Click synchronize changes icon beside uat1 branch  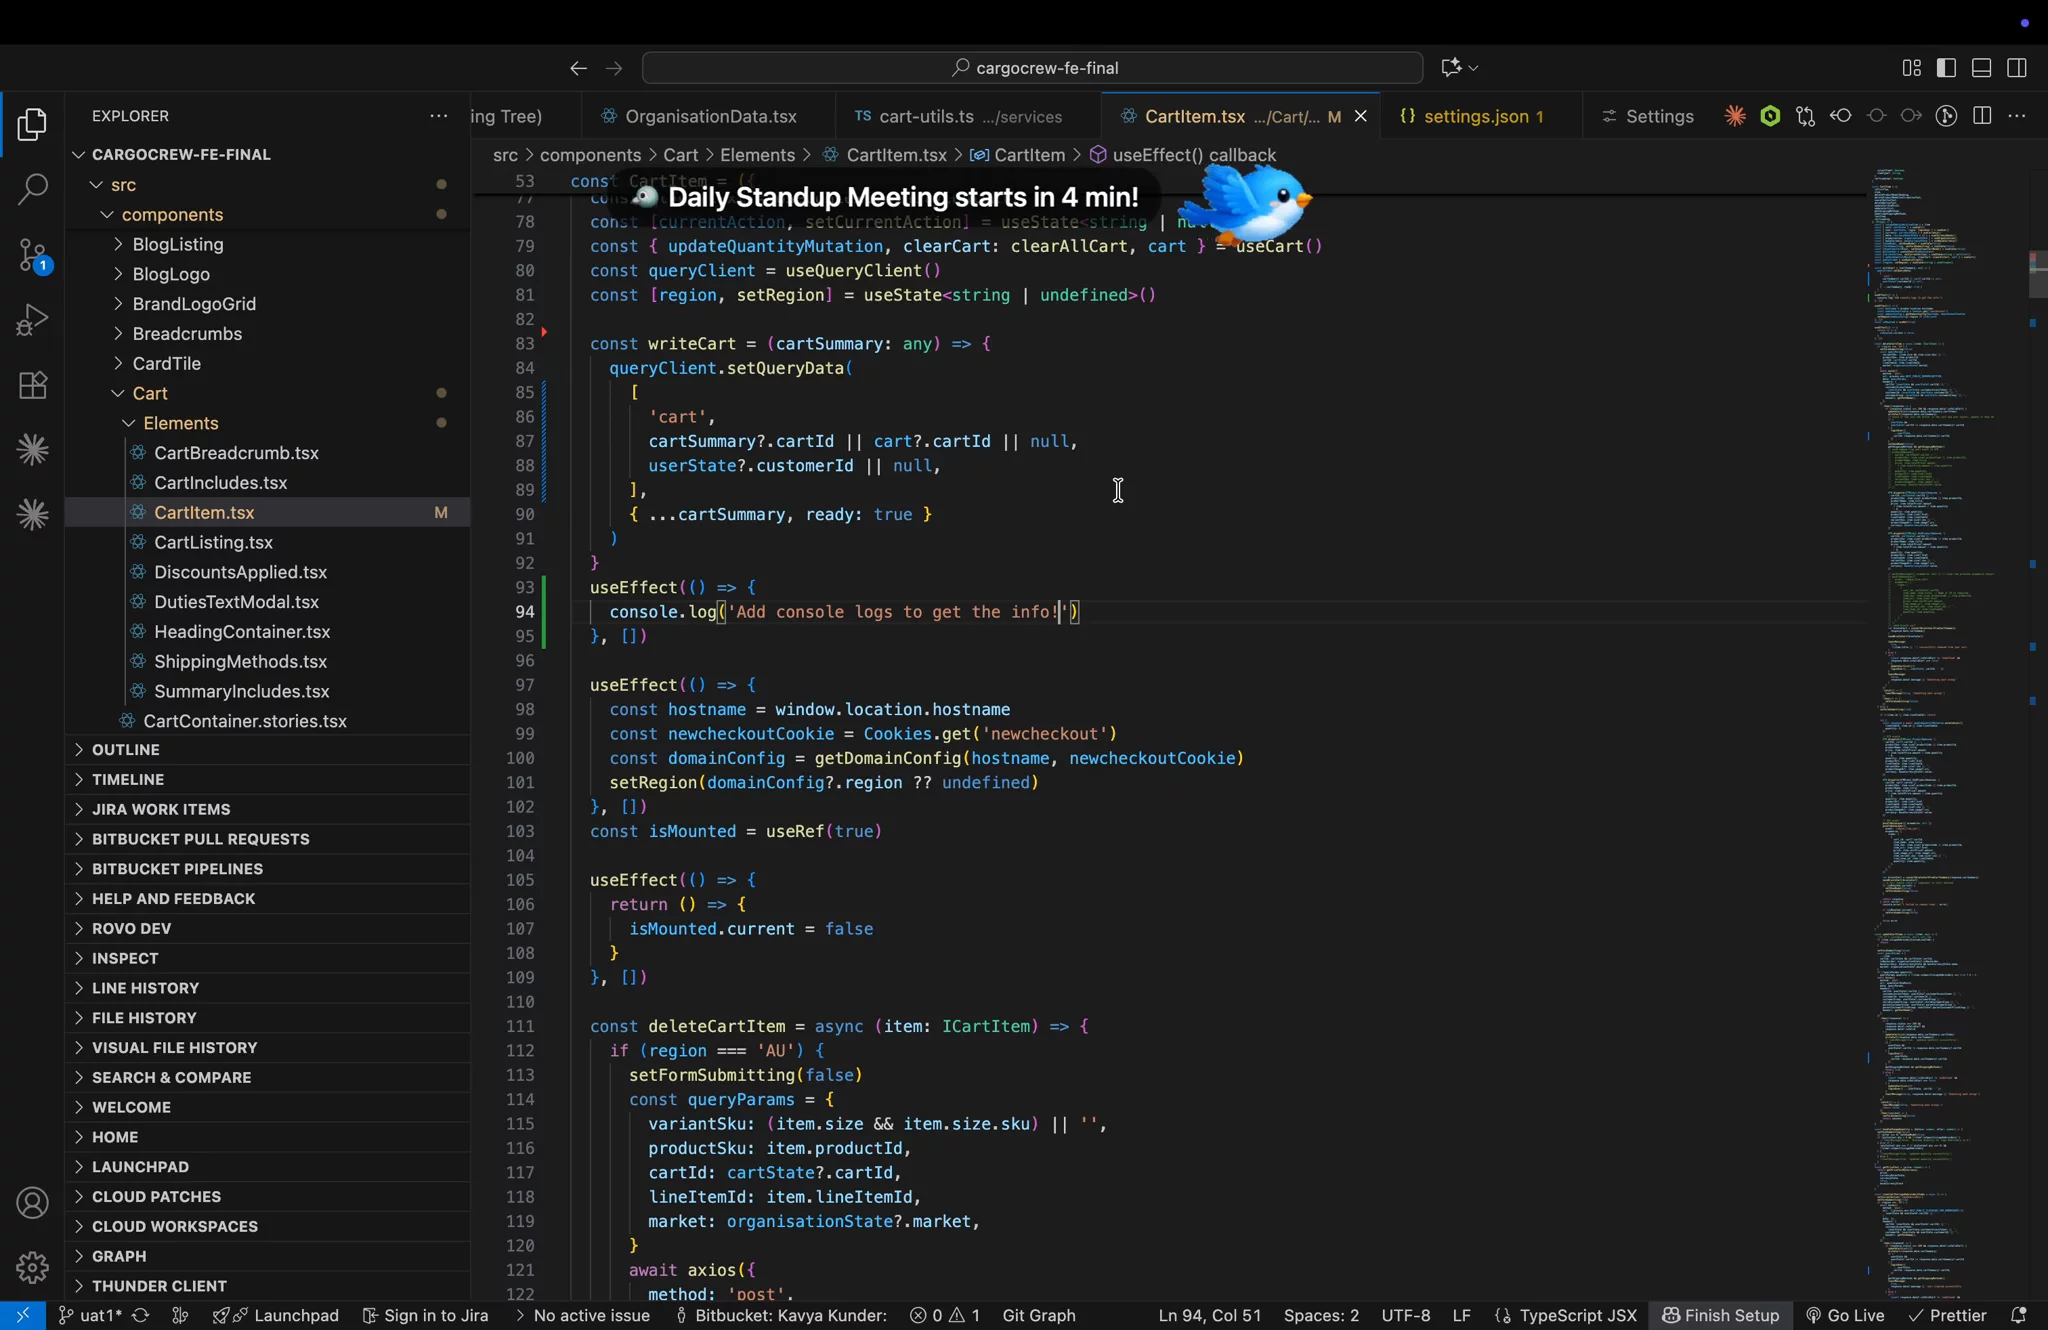click(x=141, y=1315)
